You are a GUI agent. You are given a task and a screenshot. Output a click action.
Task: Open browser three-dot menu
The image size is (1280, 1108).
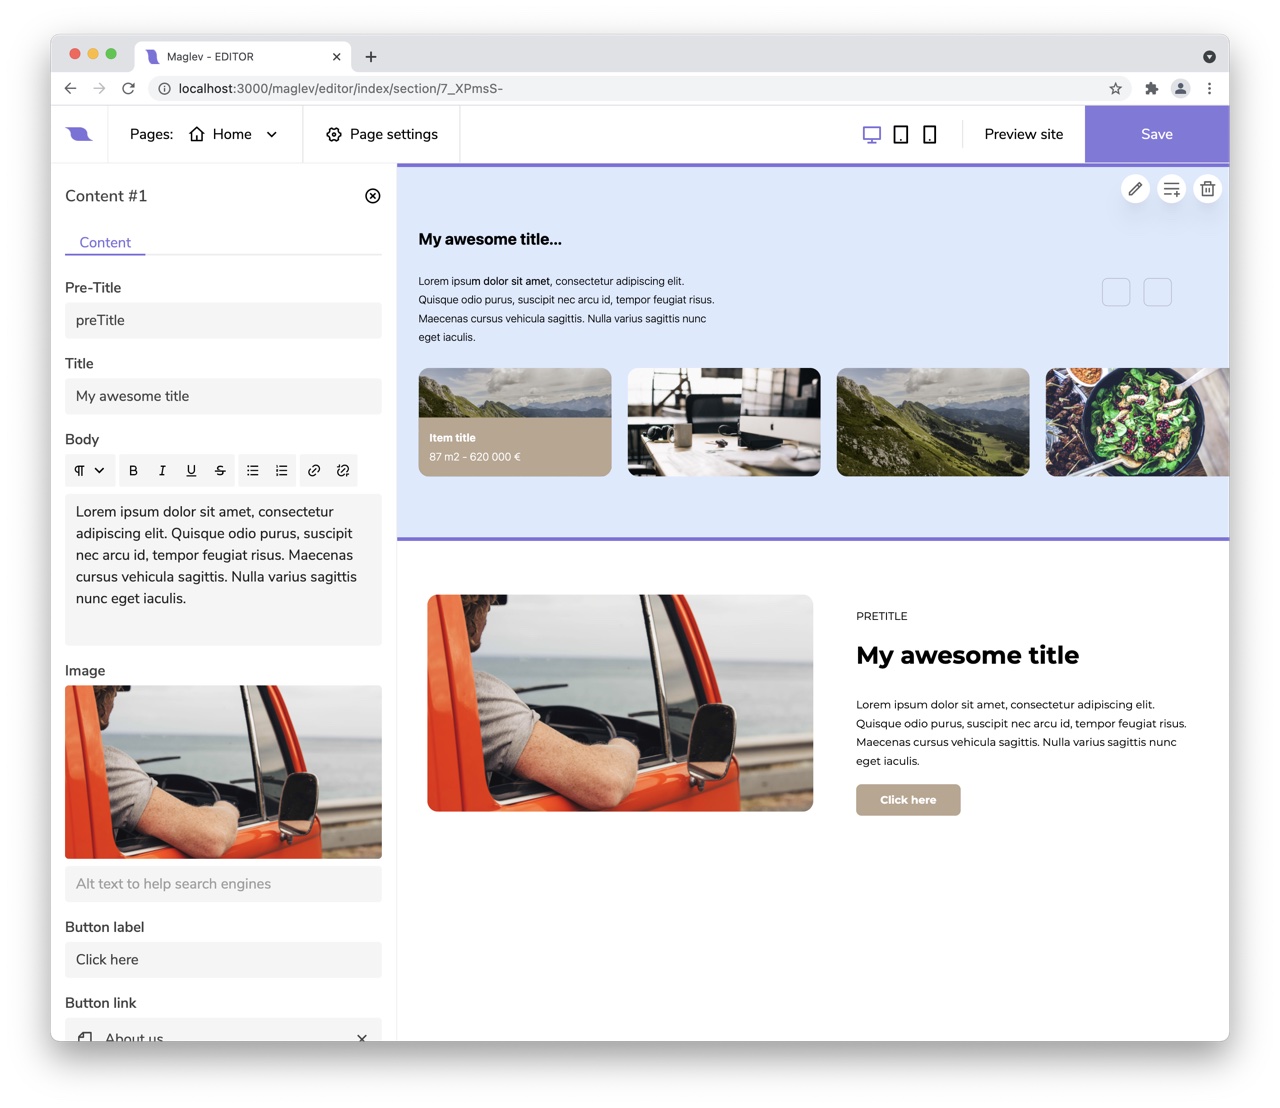[1209, 88]
